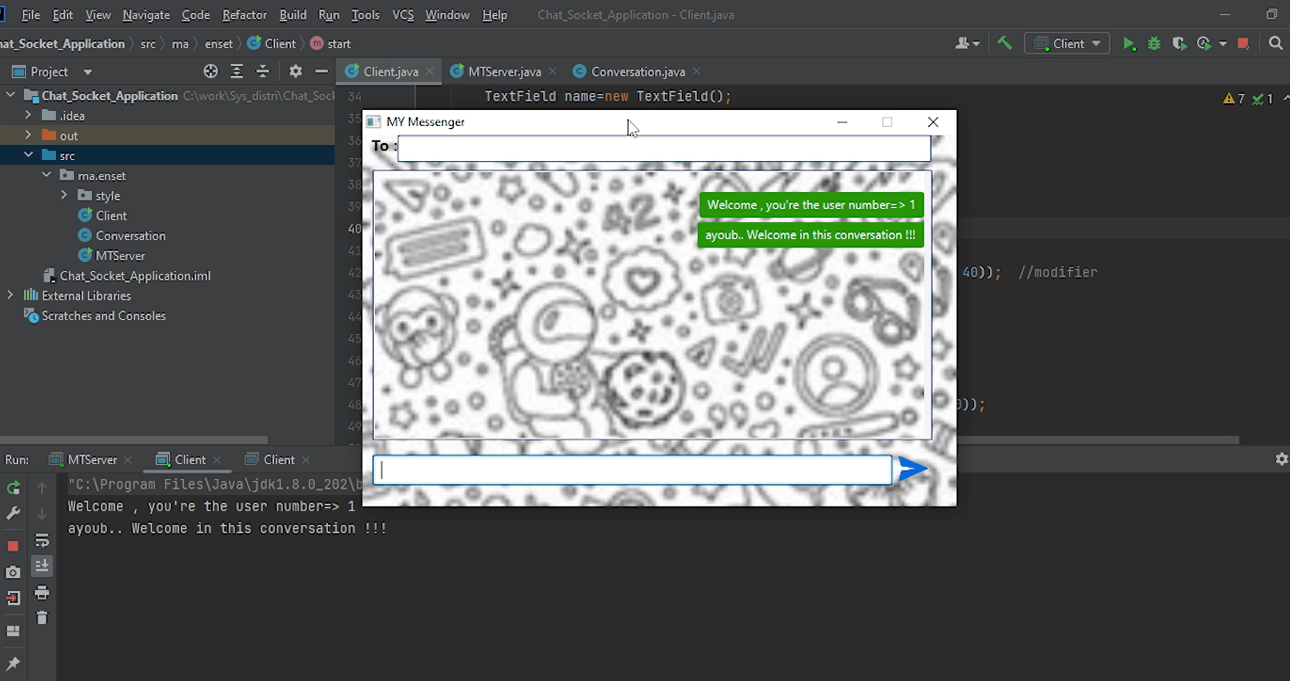Rerun the Client with the circular rerun icon

click(x=12, y=488)
